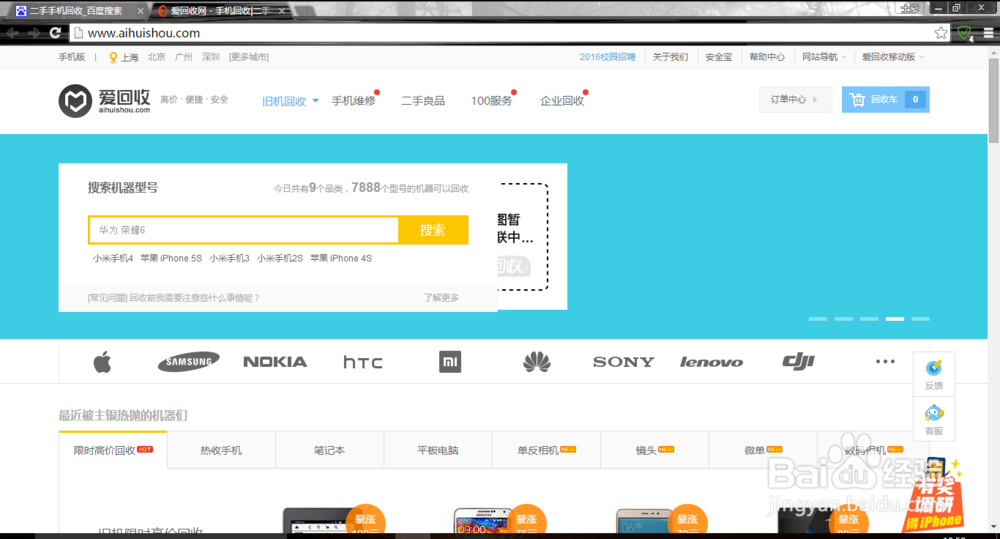Viewport: 1000px width, 539px height.
Task: Switch to the 限时高价回收 tab
Action: tap(113, 450)
